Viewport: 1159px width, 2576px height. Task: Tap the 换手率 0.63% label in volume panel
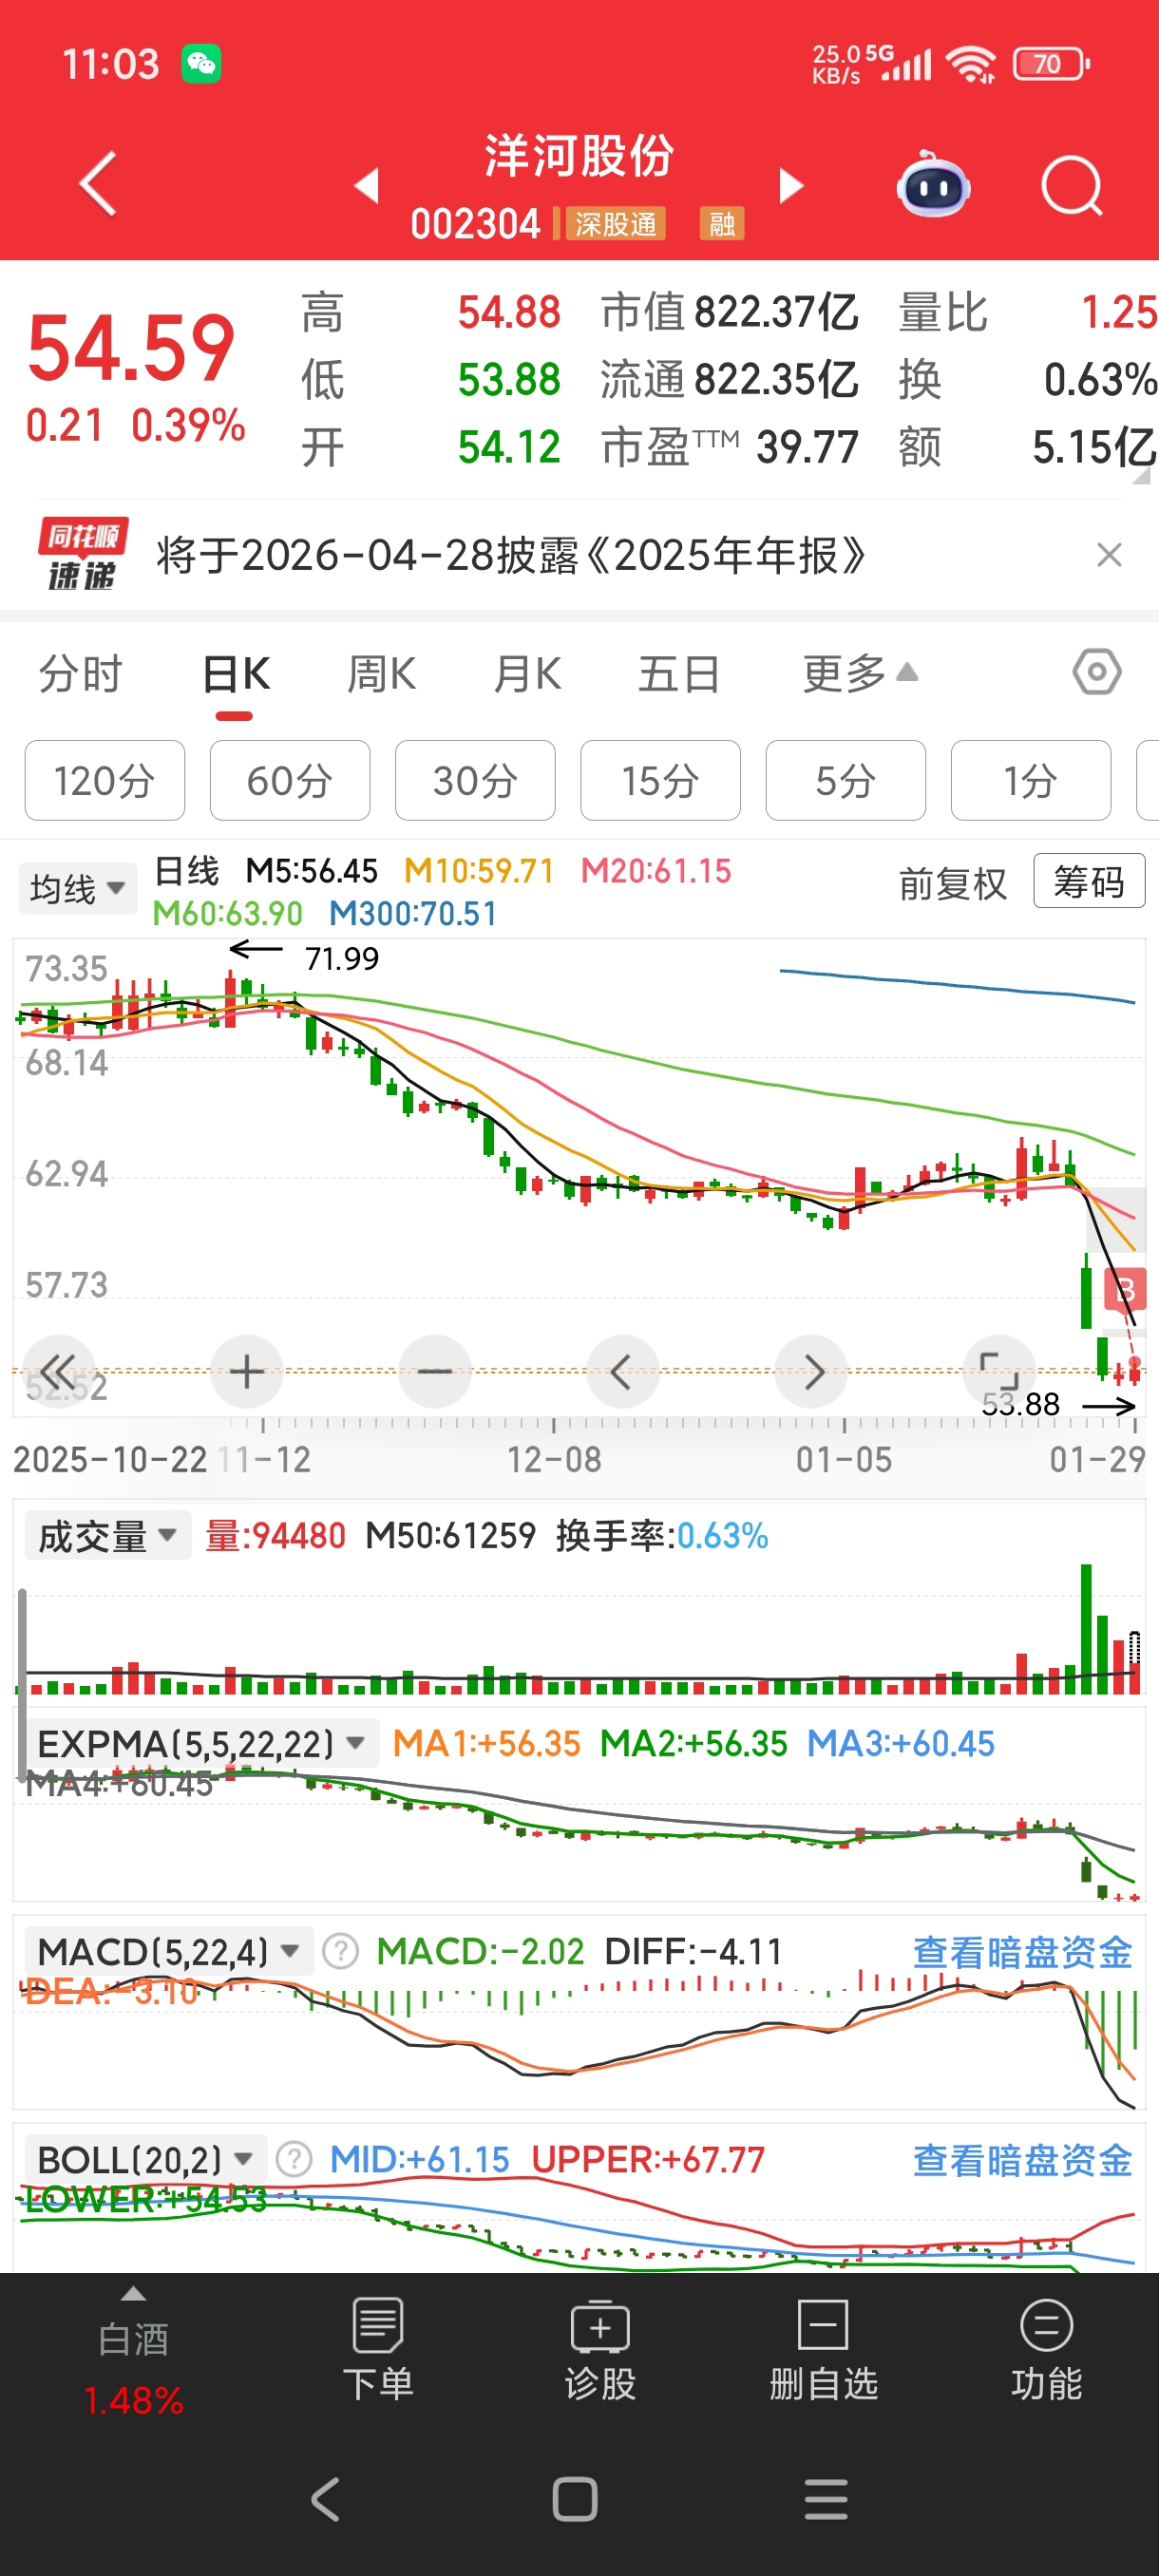(662, 1536)
